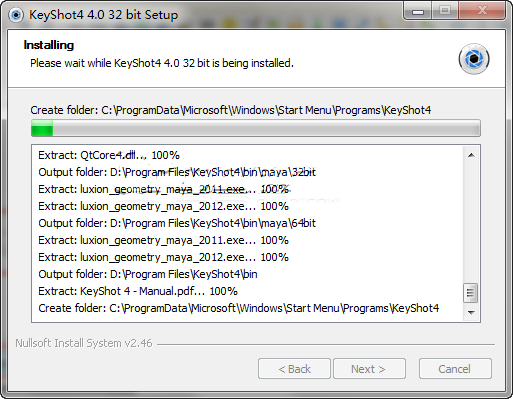Select the KeyShot4\bin output folder log line
Viewport: 513px width, 399px height.
pos(148,274)
